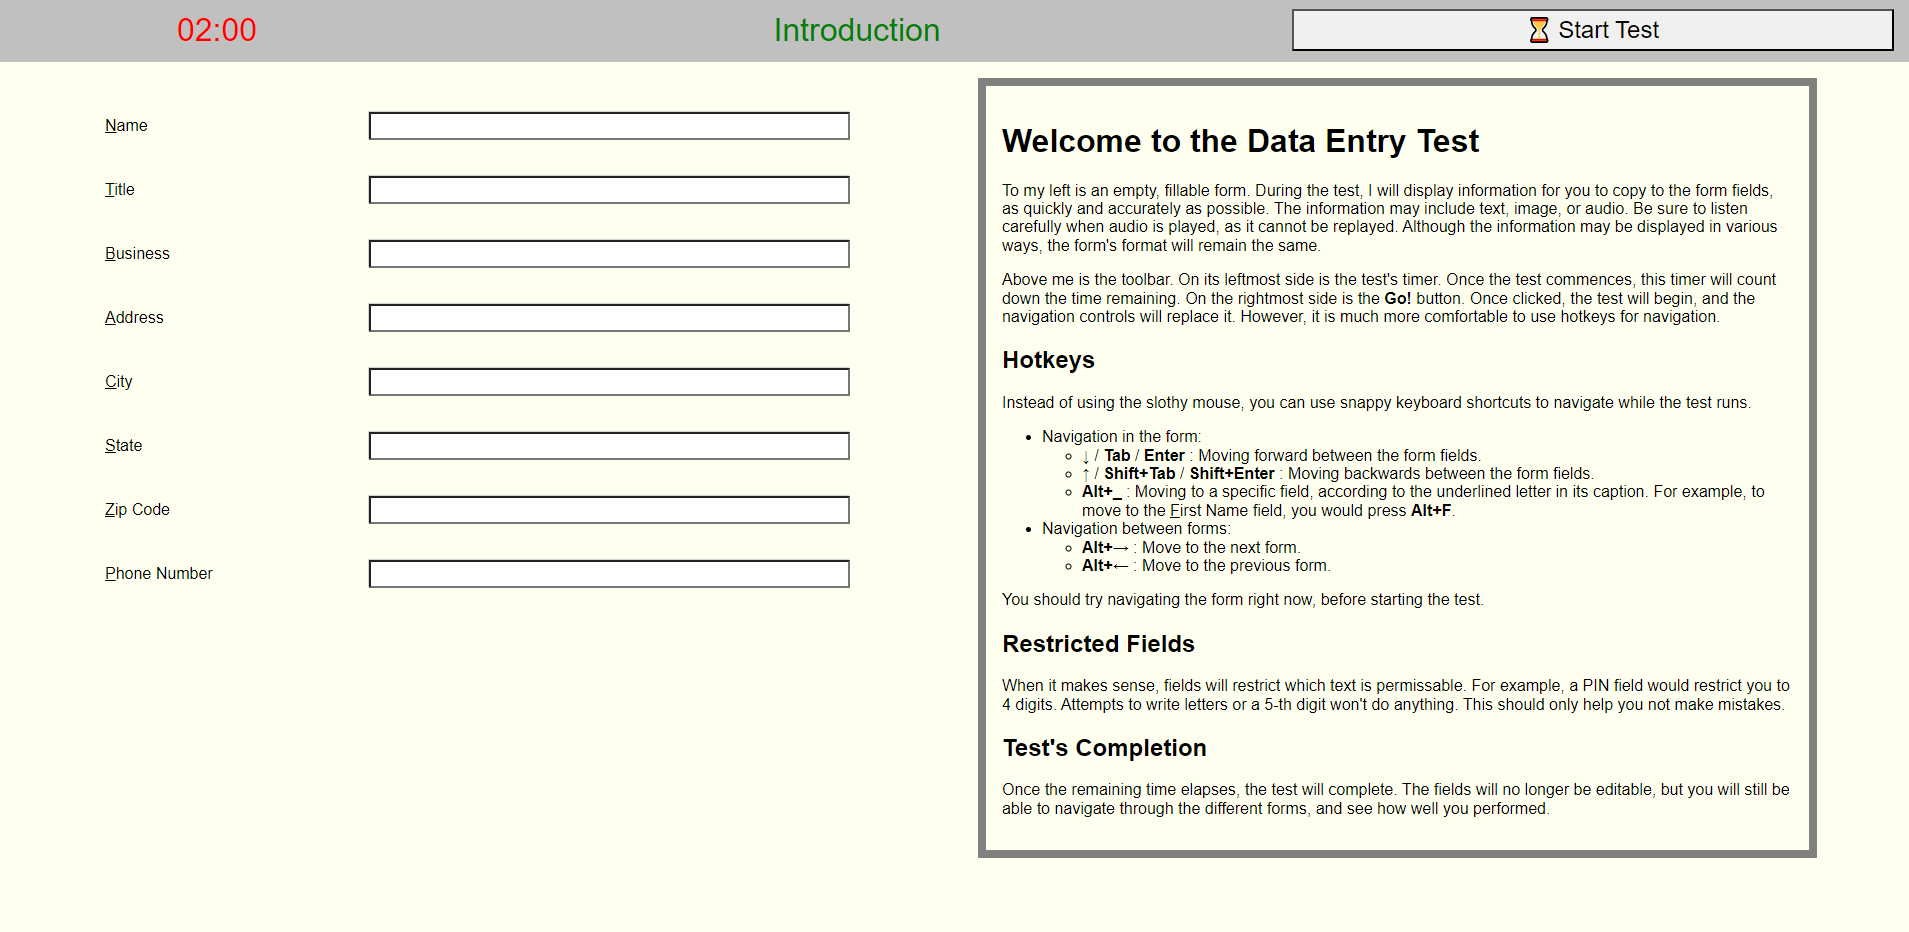
Task: Click the Address field label
Action: pos(134,317)
